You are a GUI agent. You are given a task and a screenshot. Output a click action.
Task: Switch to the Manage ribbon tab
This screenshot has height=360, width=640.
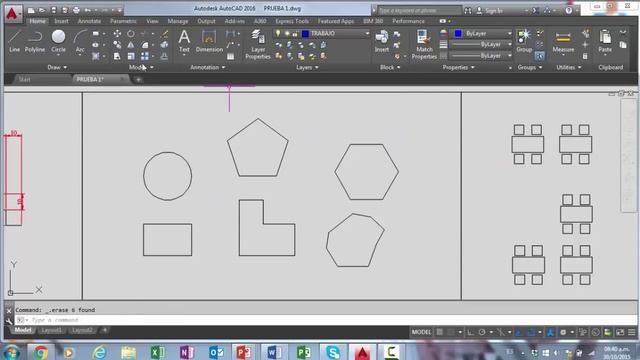[x=178, y=21]
